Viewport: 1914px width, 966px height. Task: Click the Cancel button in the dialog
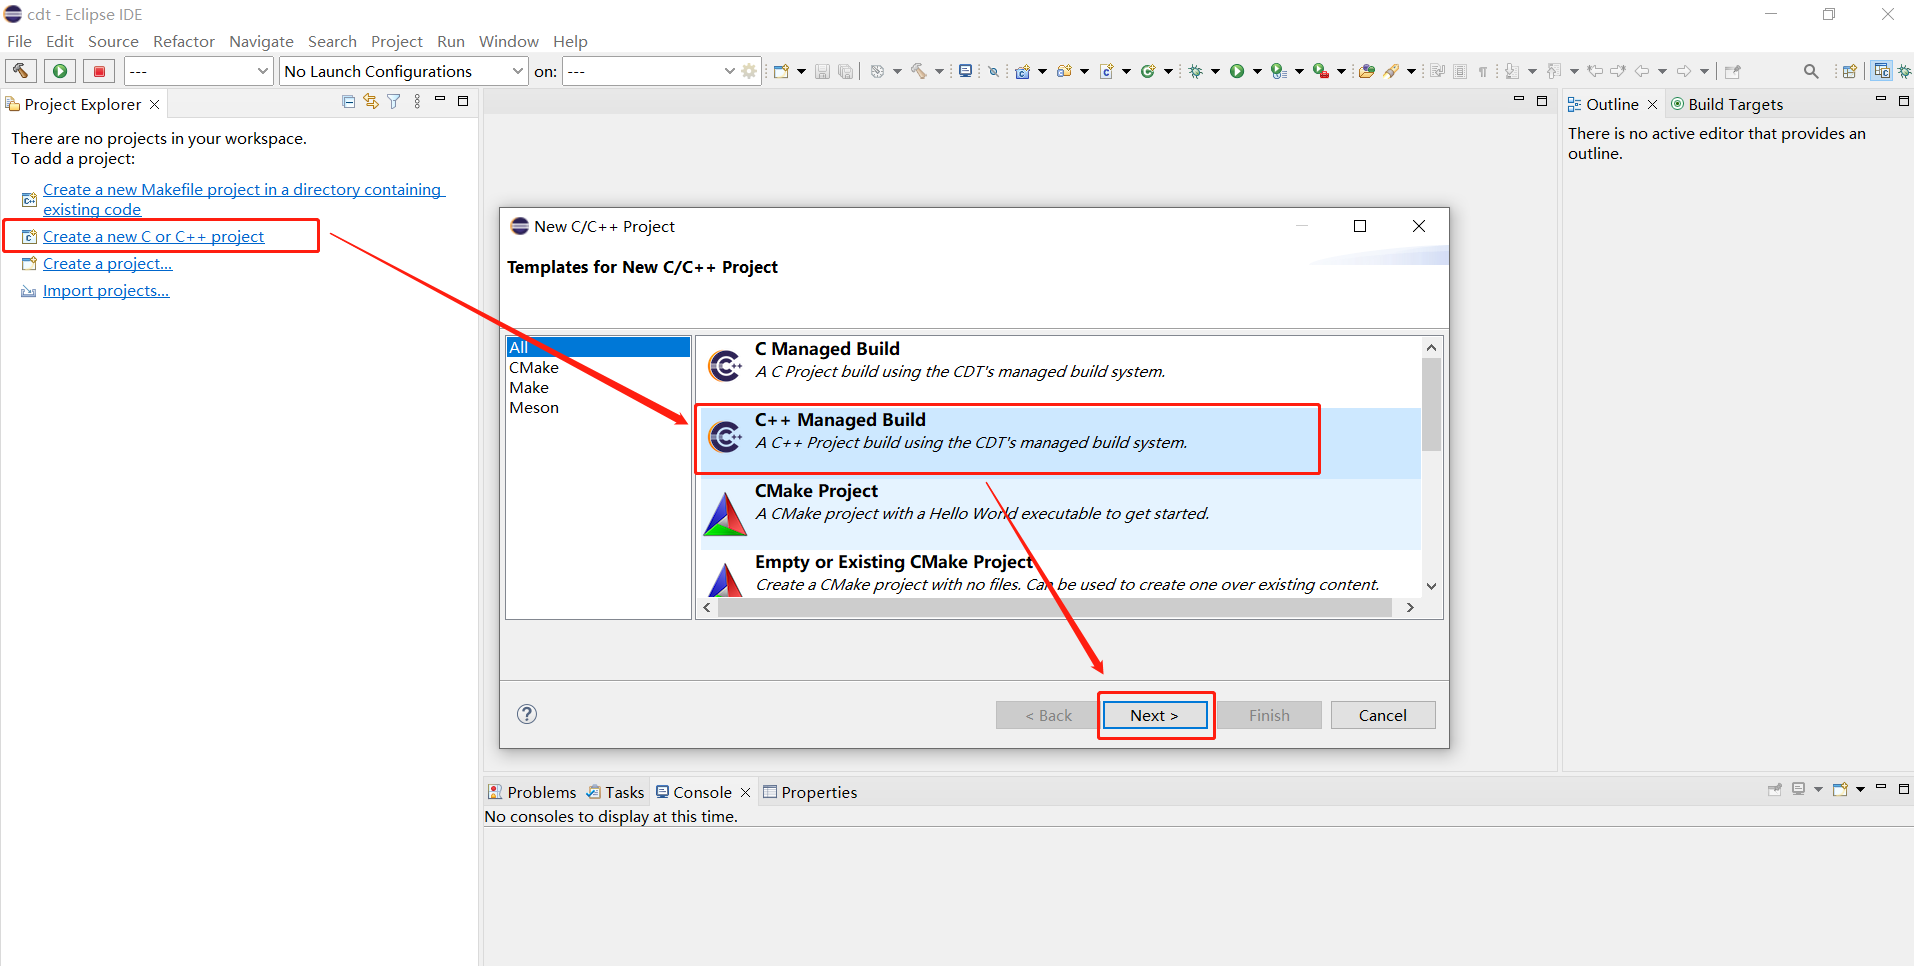1383,715
